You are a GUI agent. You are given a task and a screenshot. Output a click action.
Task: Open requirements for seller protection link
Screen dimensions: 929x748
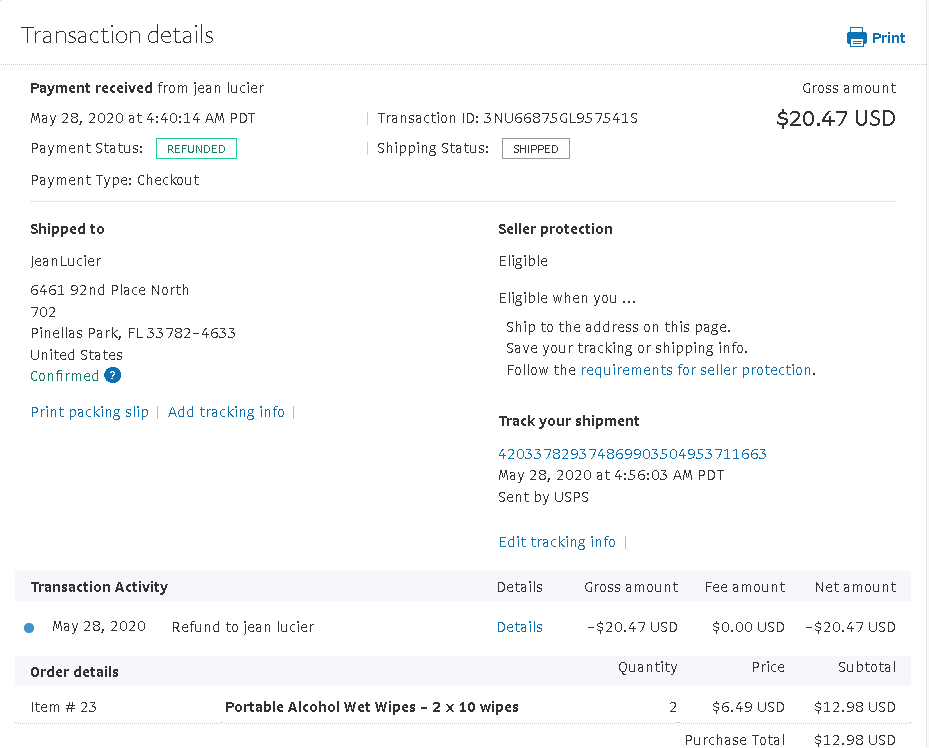(696, 370)
